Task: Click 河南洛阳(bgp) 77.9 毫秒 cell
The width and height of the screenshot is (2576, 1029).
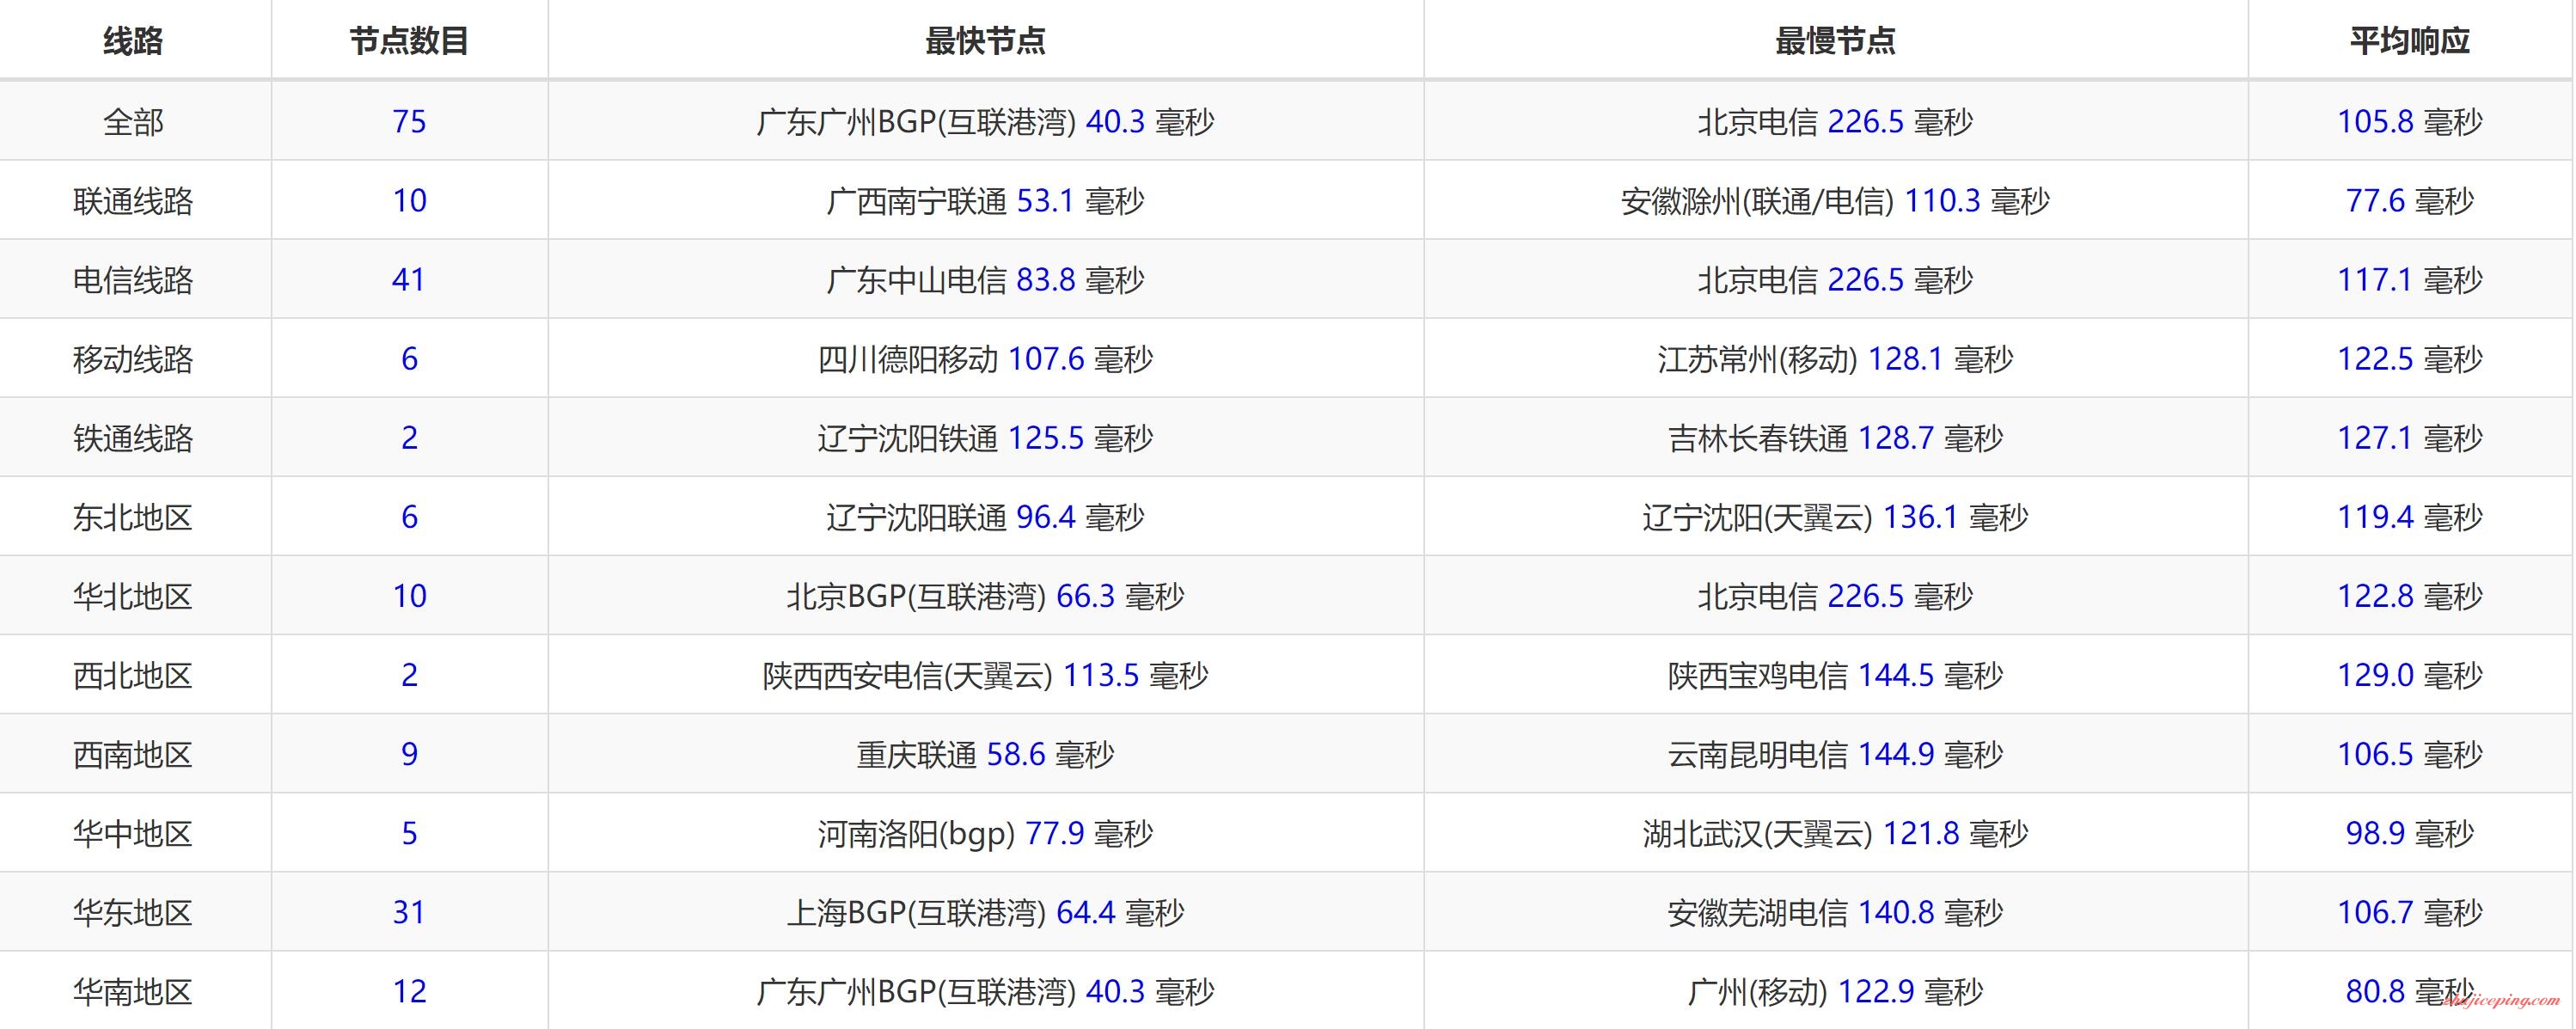Action: pos(985,833)
